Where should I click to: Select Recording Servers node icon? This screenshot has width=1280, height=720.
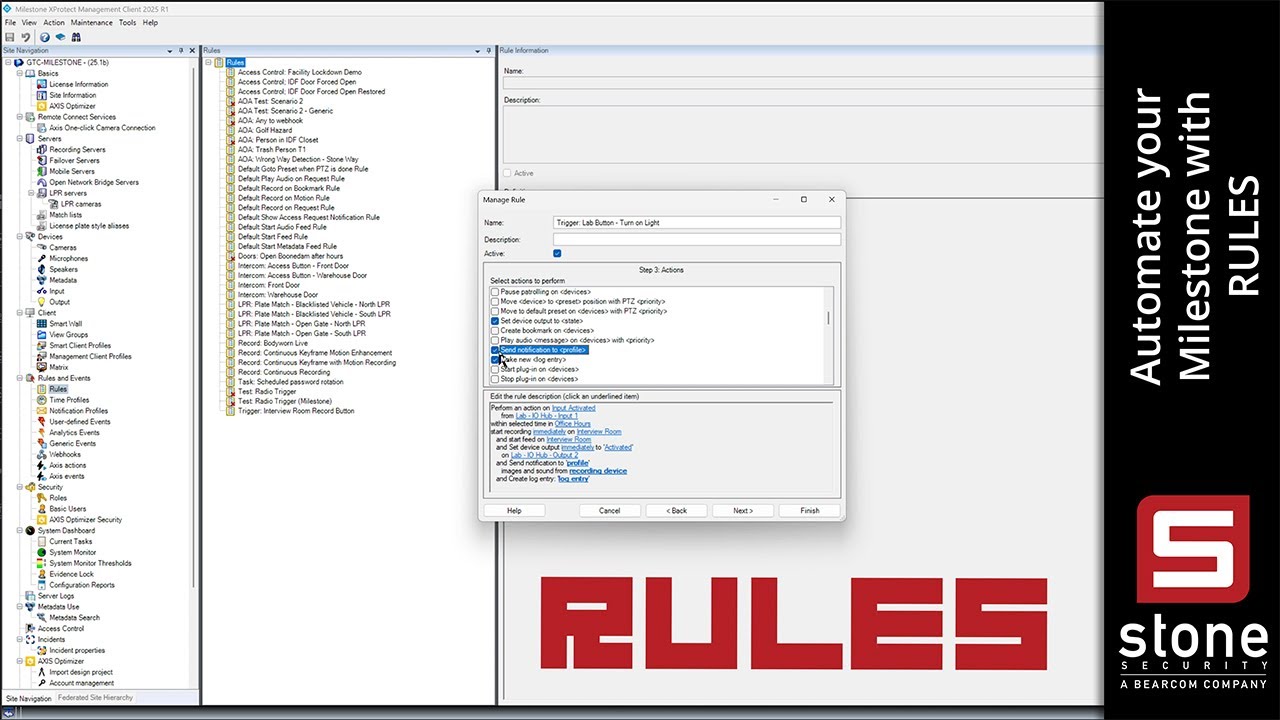(42, 150)
